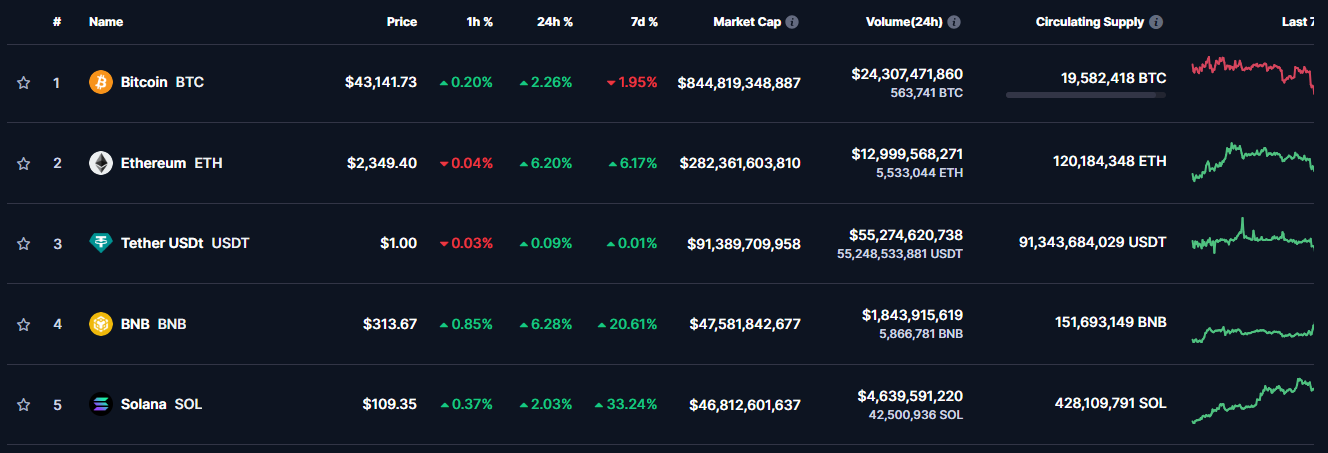
Task: Click Solana market cap $46,812,601,637
Action: (745, 404)
